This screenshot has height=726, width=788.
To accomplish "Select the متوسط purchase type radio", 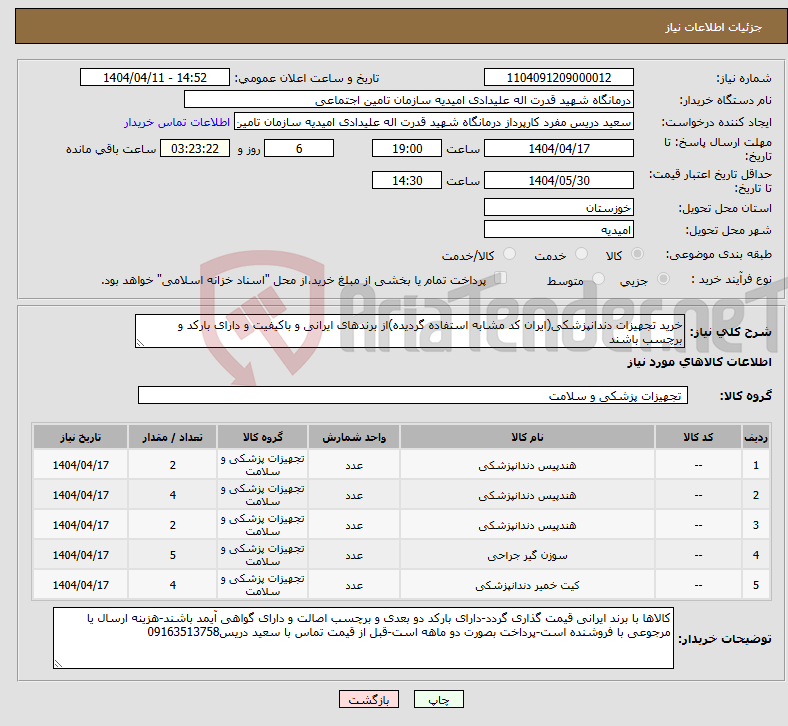I will [598, 279].
